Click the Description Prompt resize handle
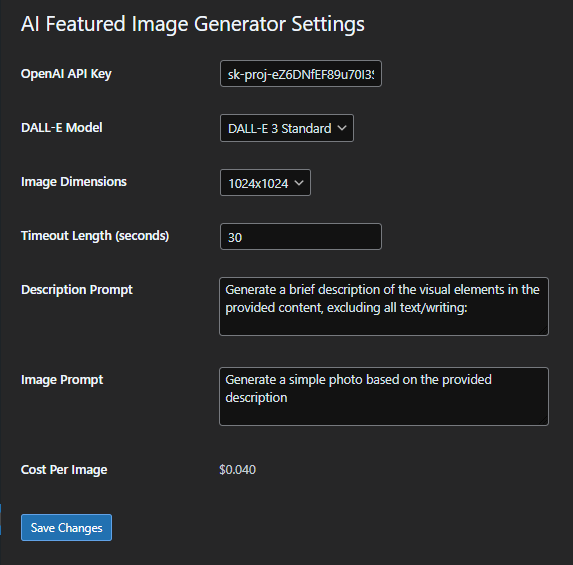The height and width of the screenshot is (565, 573). [544, 331]
